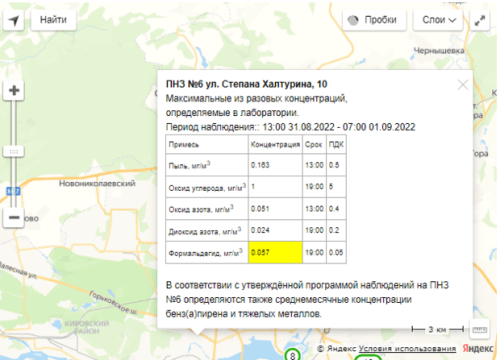Zoom out with the minus button
Viewport: 500px width, 360px height.
coord(14,218)
